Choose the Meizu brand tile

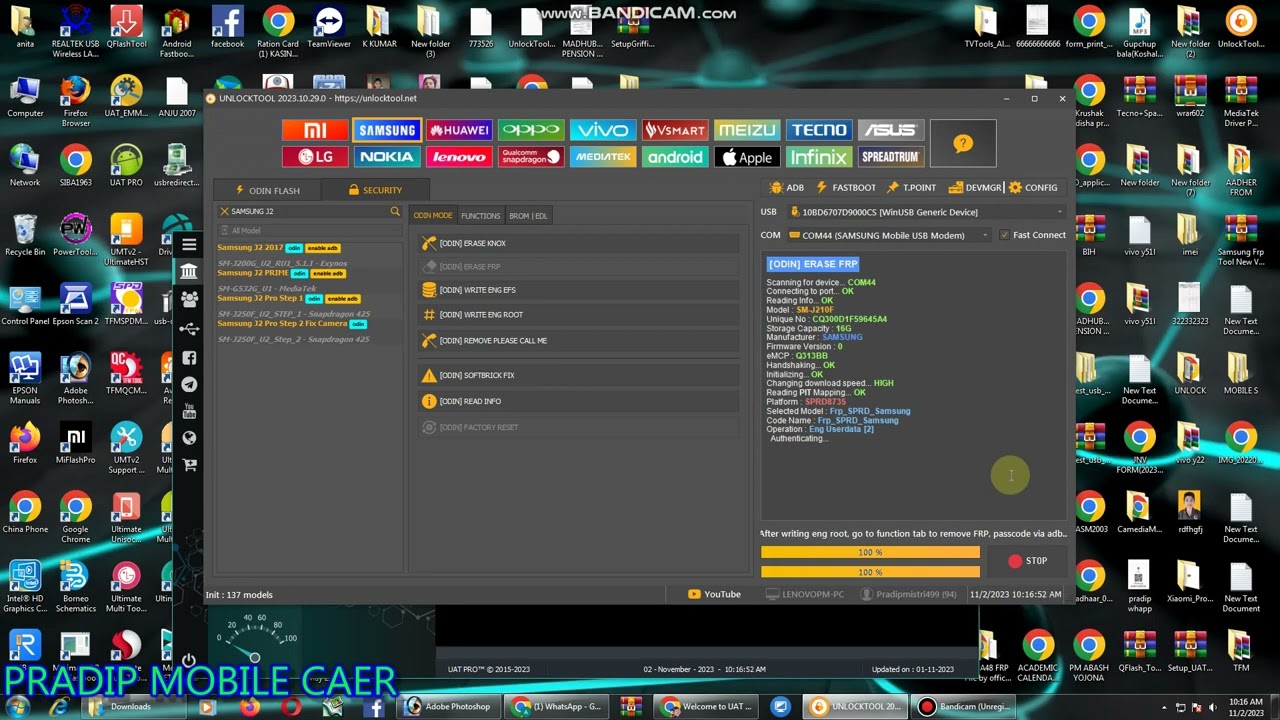coord(747,130)
